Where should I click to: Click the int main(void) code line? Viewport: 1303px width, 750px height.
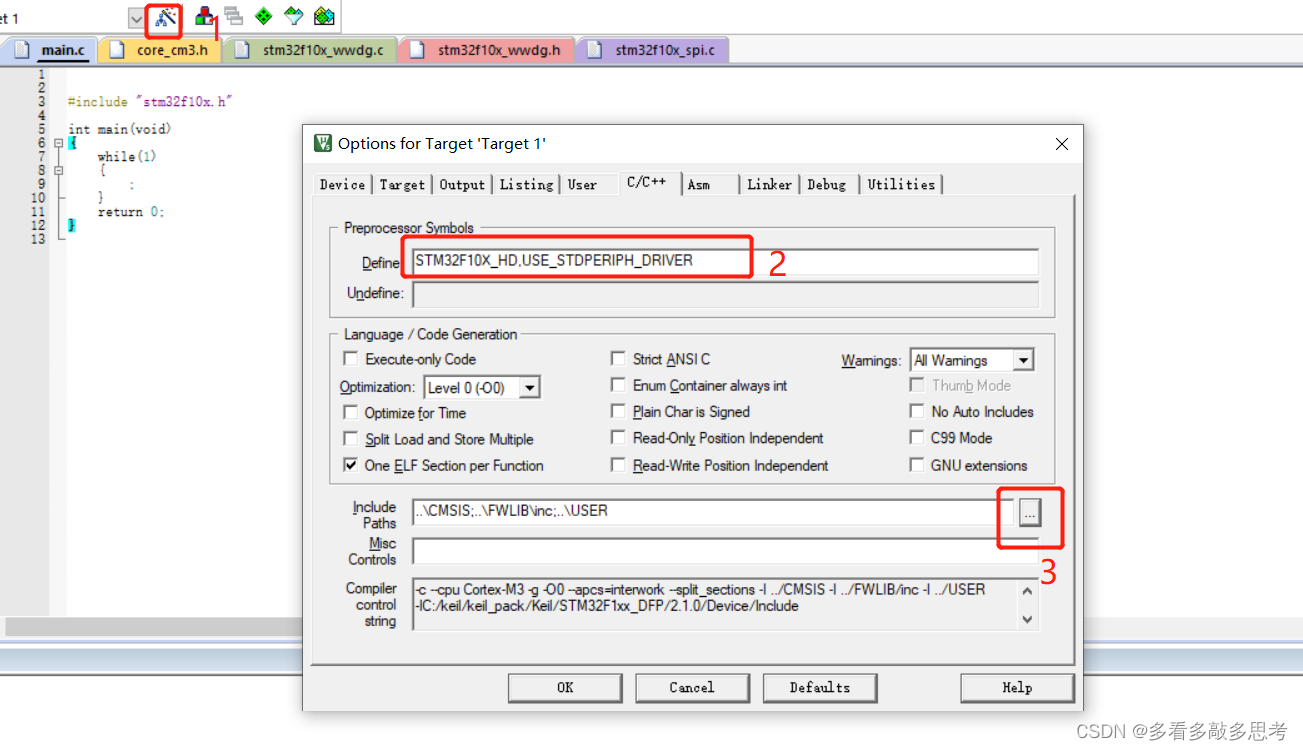[x=119, y=129]
